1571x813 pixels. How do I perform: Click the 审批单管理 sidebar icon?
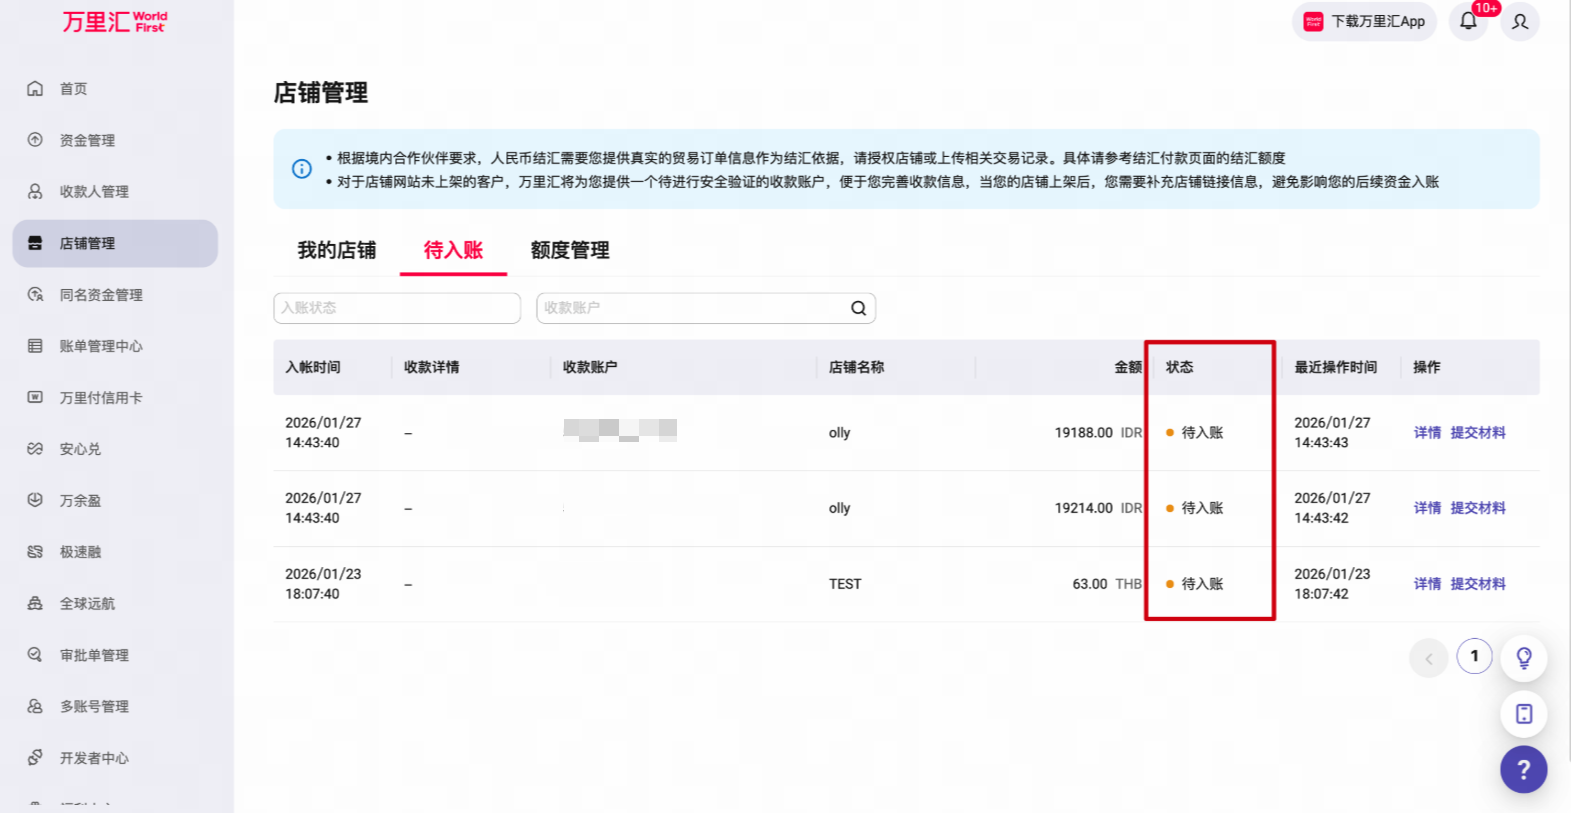35,655
